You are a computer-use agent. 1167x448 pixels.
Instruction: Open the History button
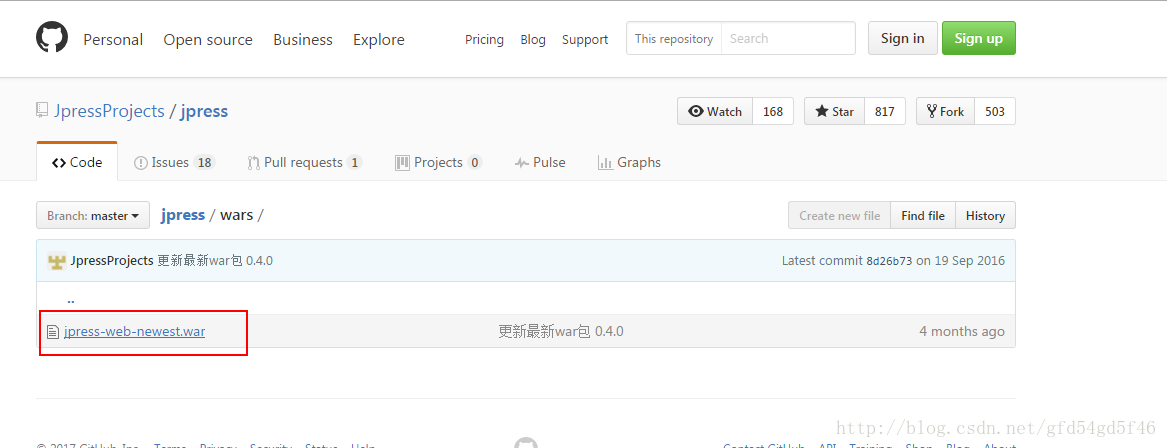click(x=985, y=215)
